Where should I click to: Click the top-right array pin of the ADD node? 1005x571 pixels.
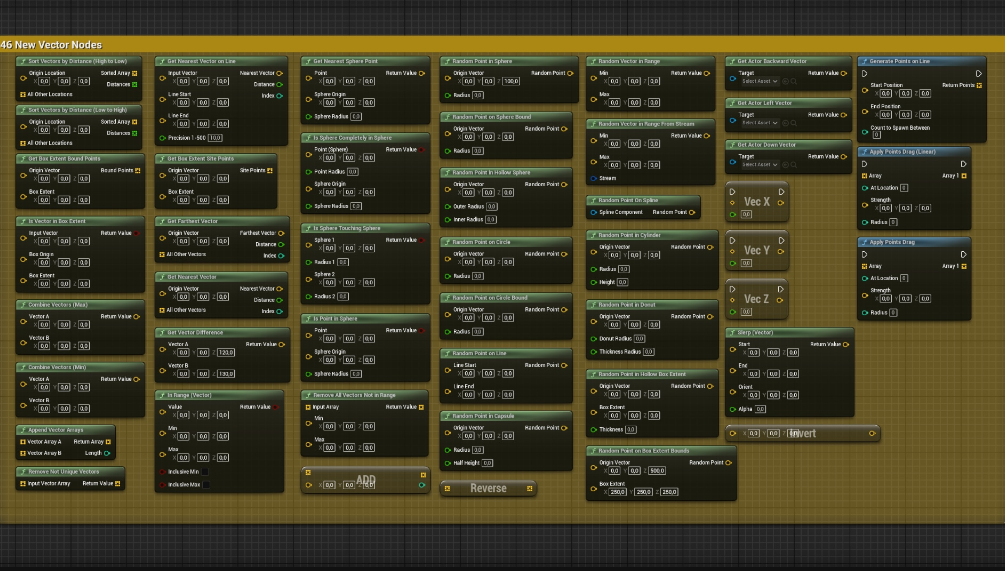423,475
